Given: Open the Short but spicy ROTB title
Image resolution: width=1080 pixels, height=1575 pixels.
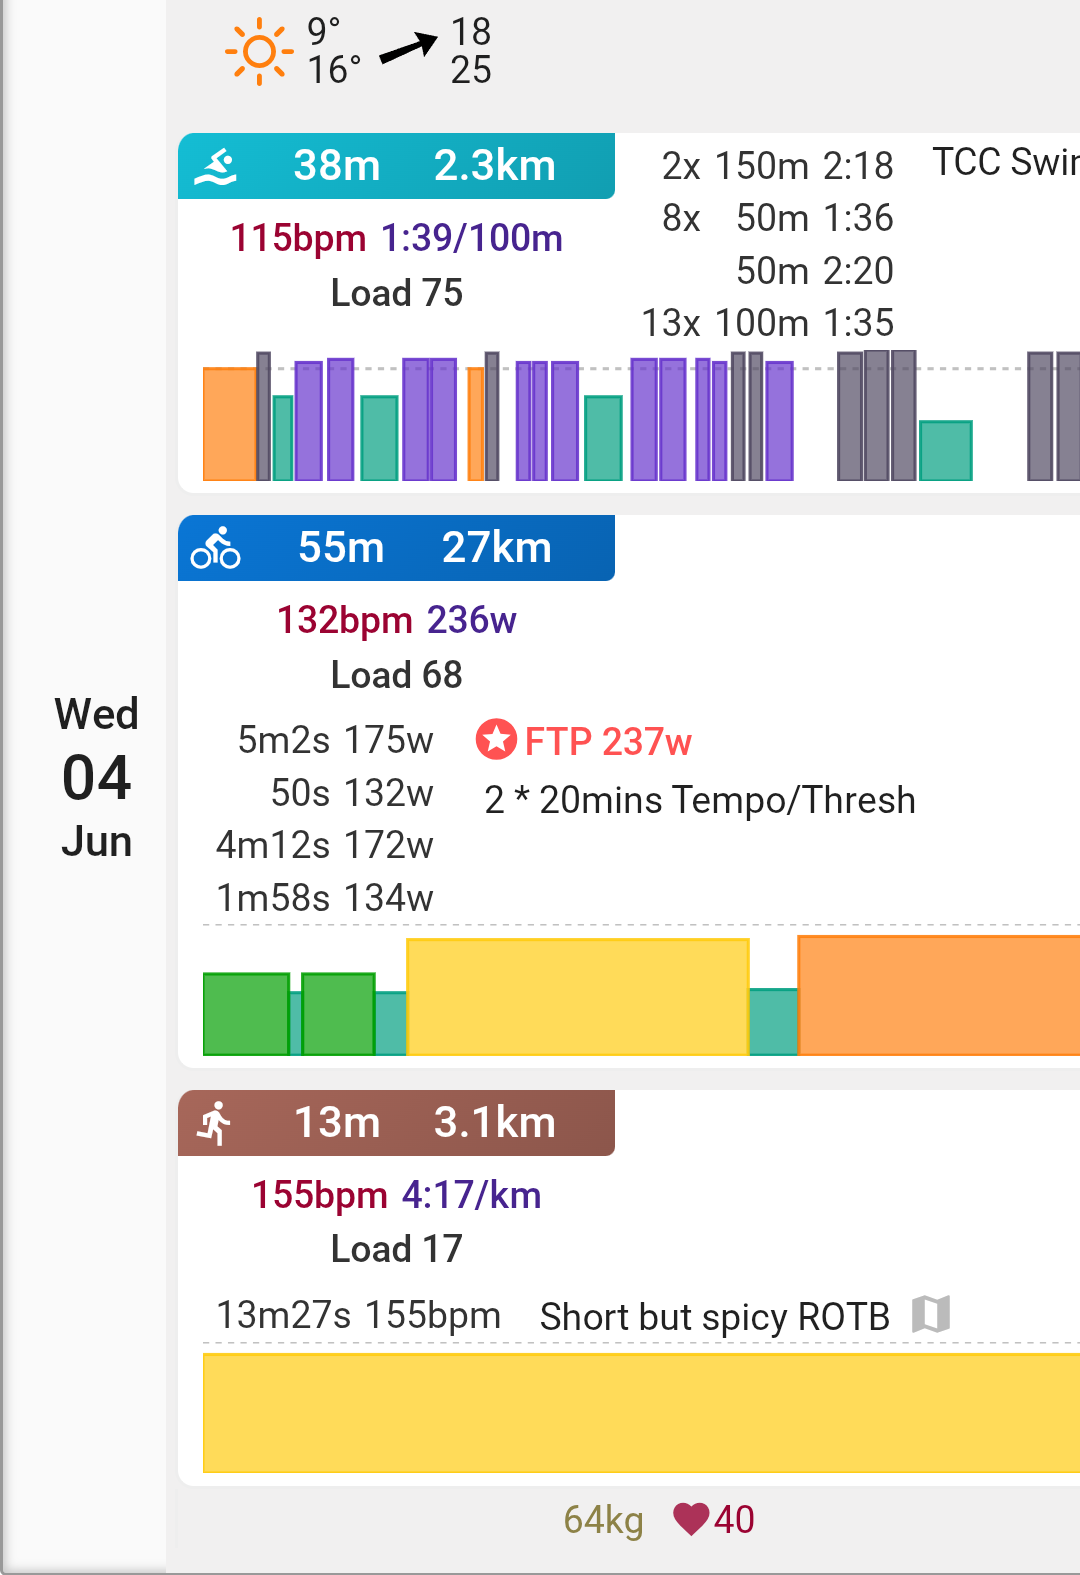Looking at the screenshot, I should click(x=714, y=1317).
